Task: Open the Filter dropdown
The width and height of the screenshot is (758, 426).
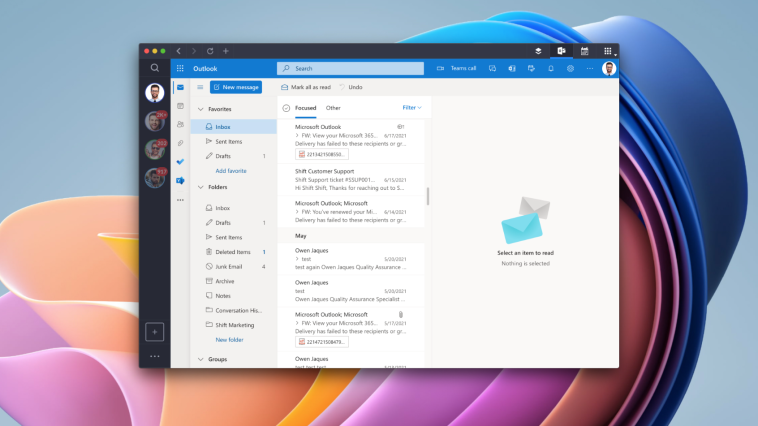Action: [x=412, y=107]
